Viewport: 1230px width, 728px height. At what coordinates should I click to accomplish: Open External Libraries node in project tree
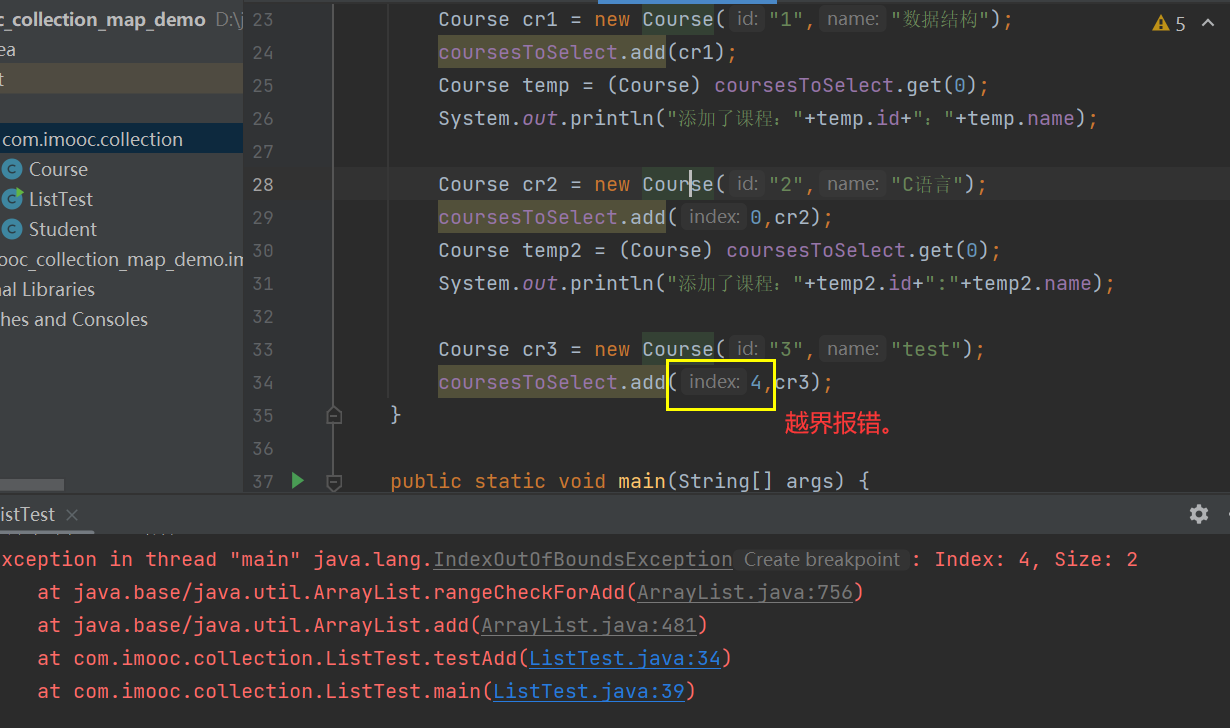tap(47, 289)
